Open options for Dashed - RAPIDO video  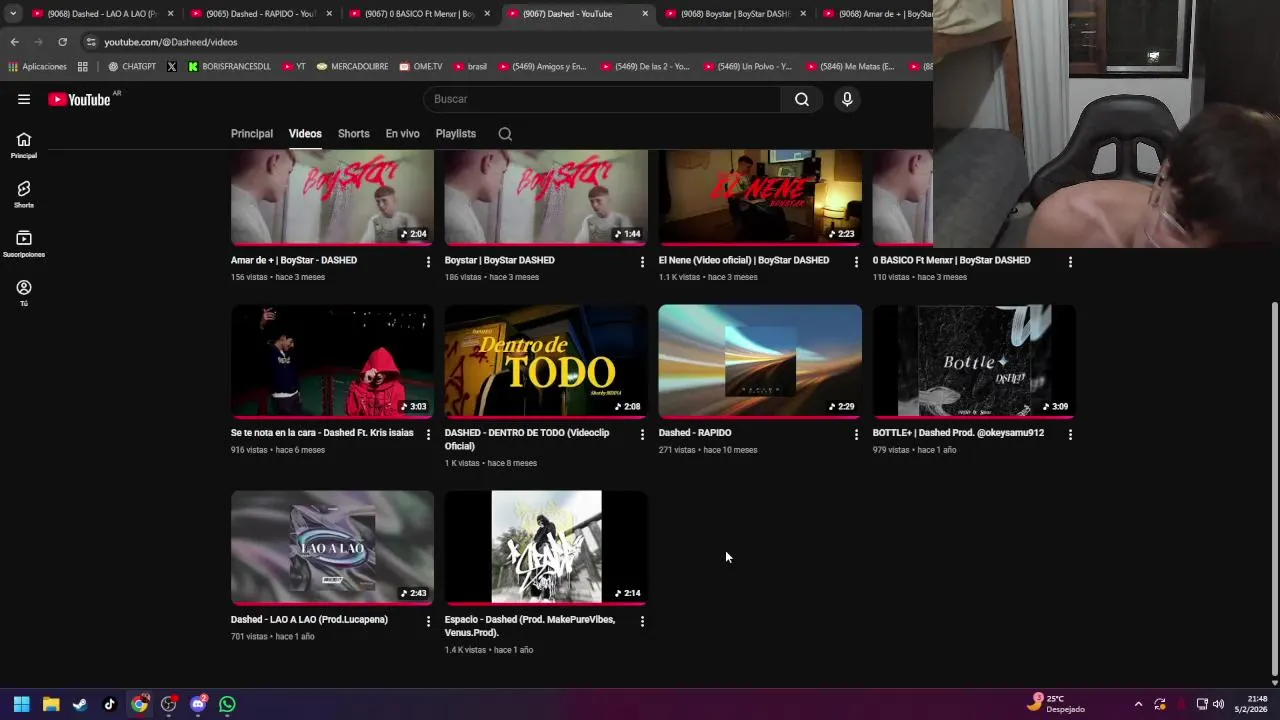pyautogui.click(x=856, y=435)
